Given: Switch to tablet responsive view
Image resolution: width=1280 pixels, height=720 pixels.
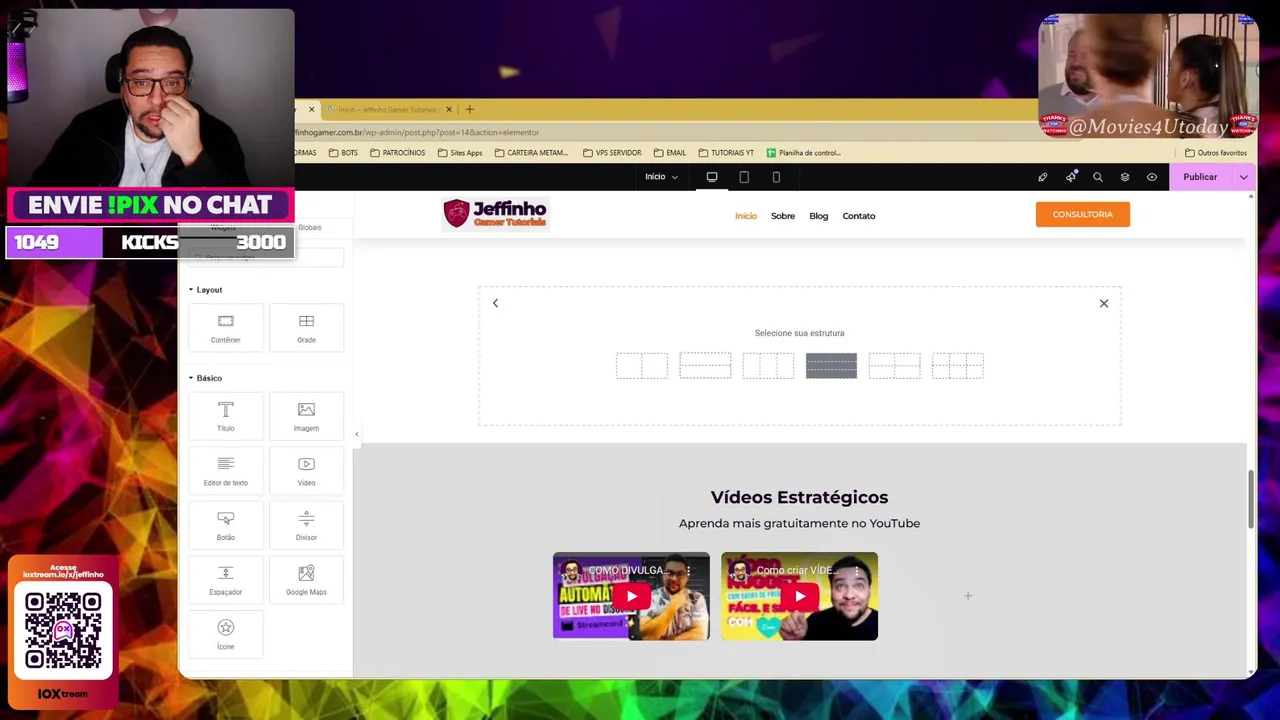Looking at the screenshot, I should point(744,177).
